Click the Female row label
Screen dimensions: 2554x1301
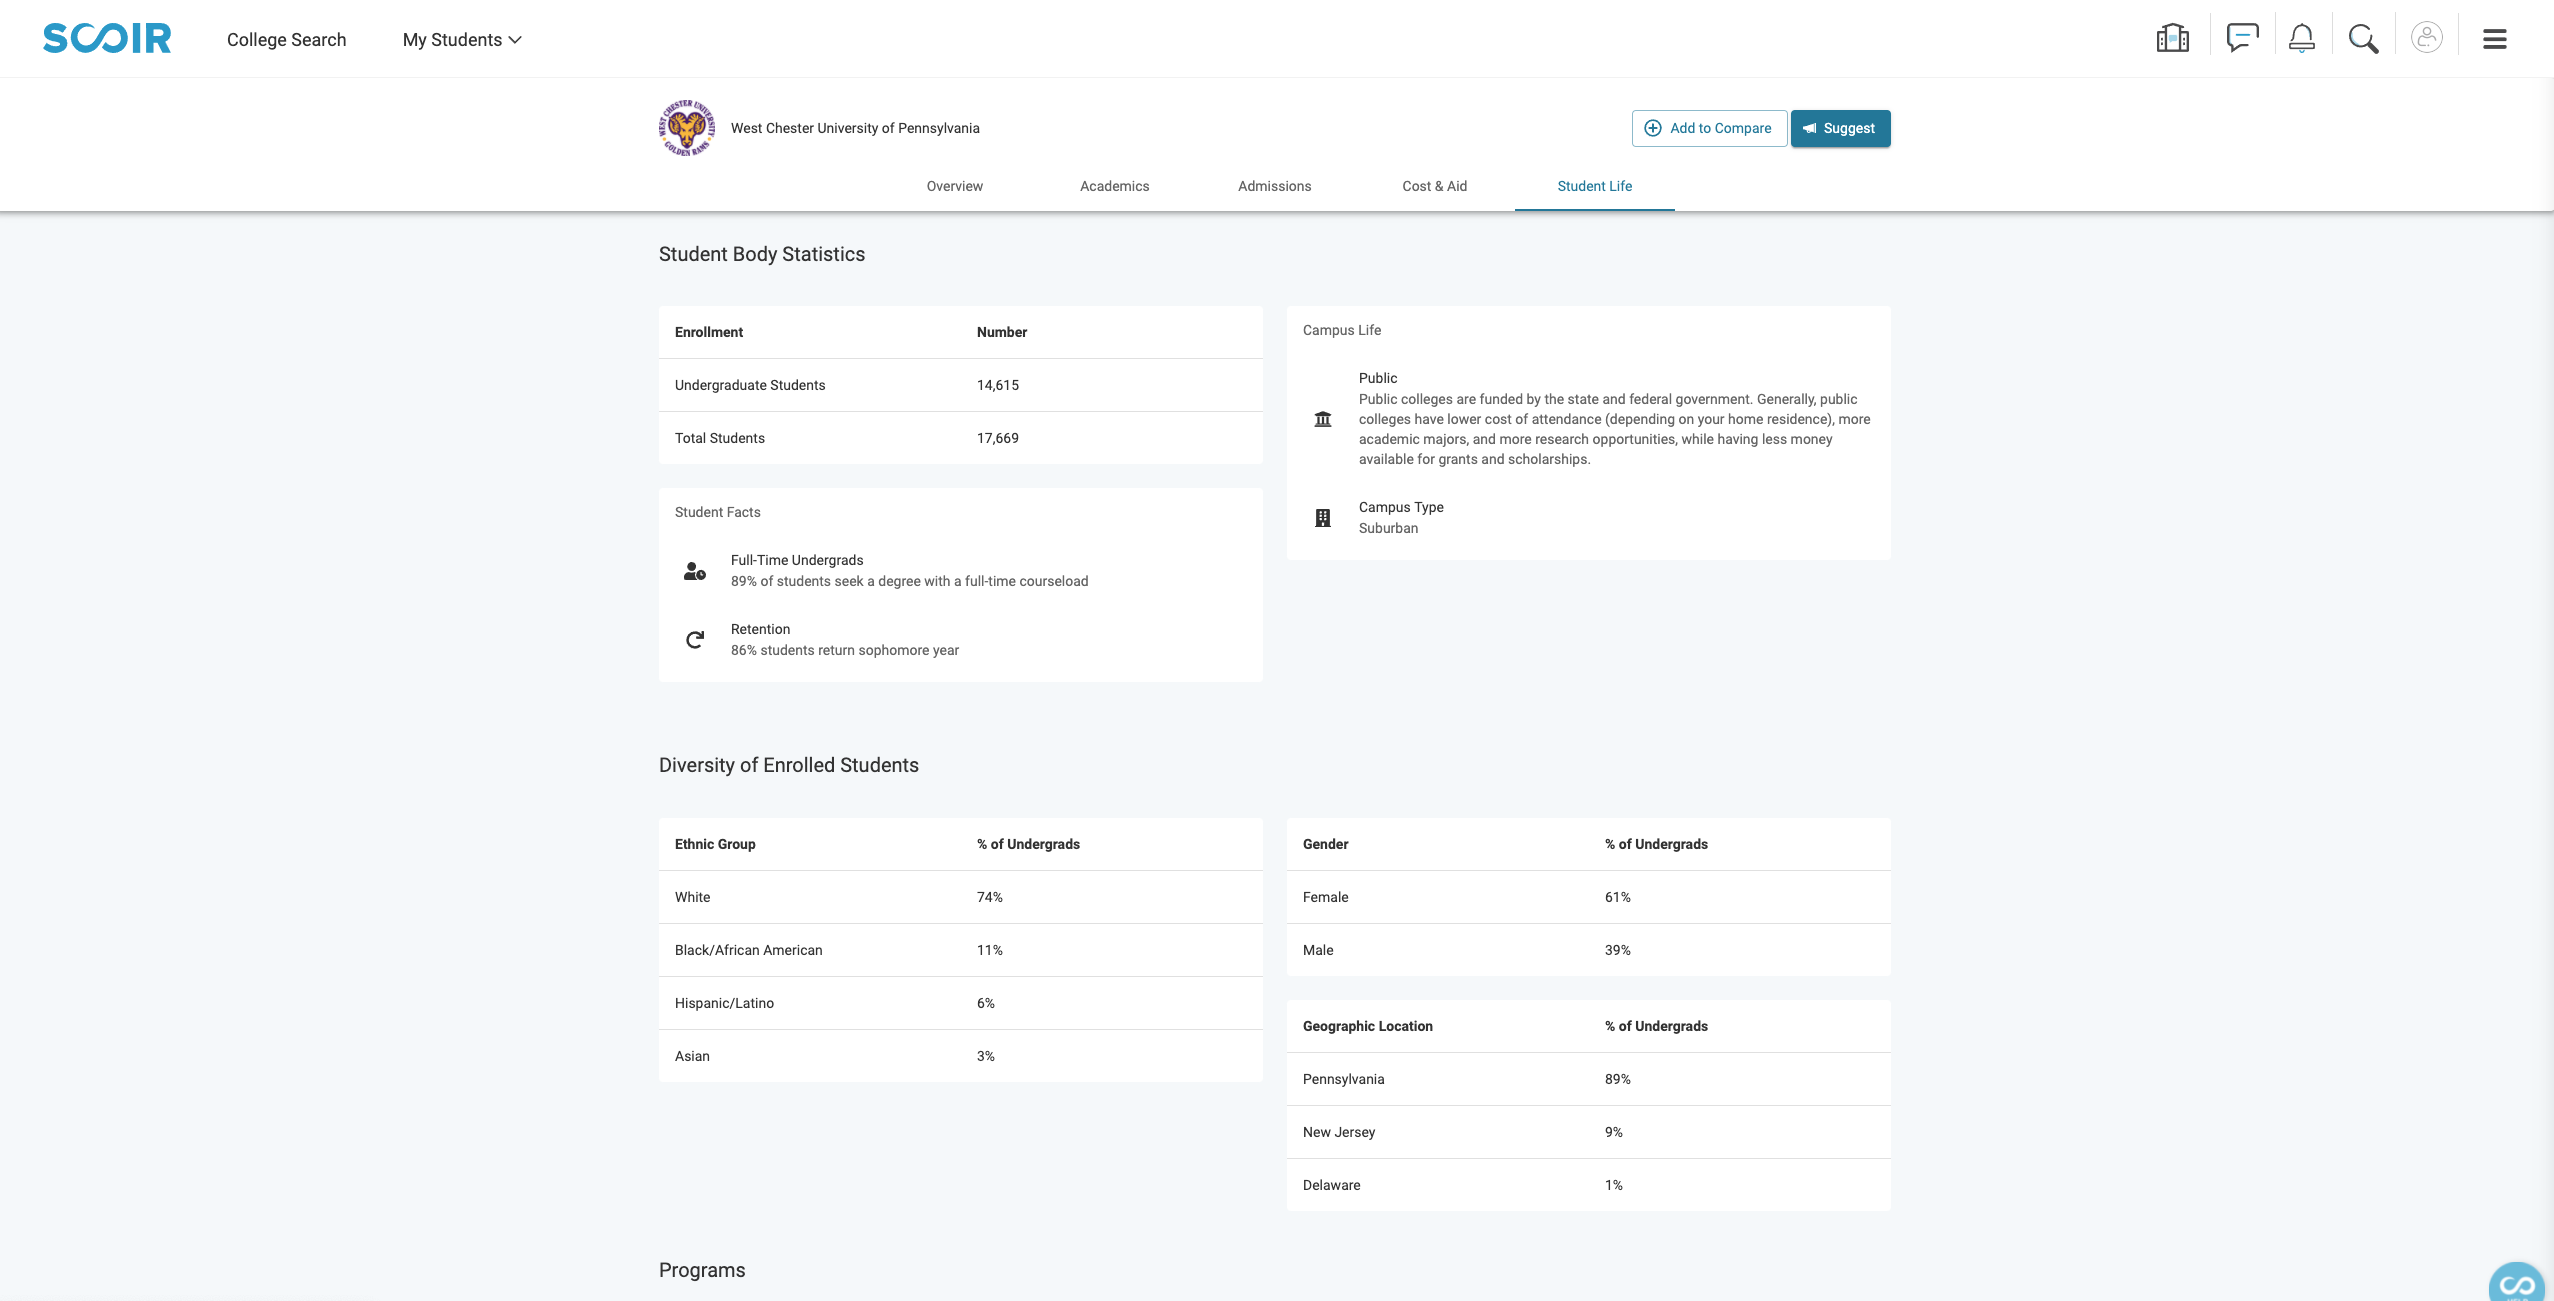tap(1326, 897)
